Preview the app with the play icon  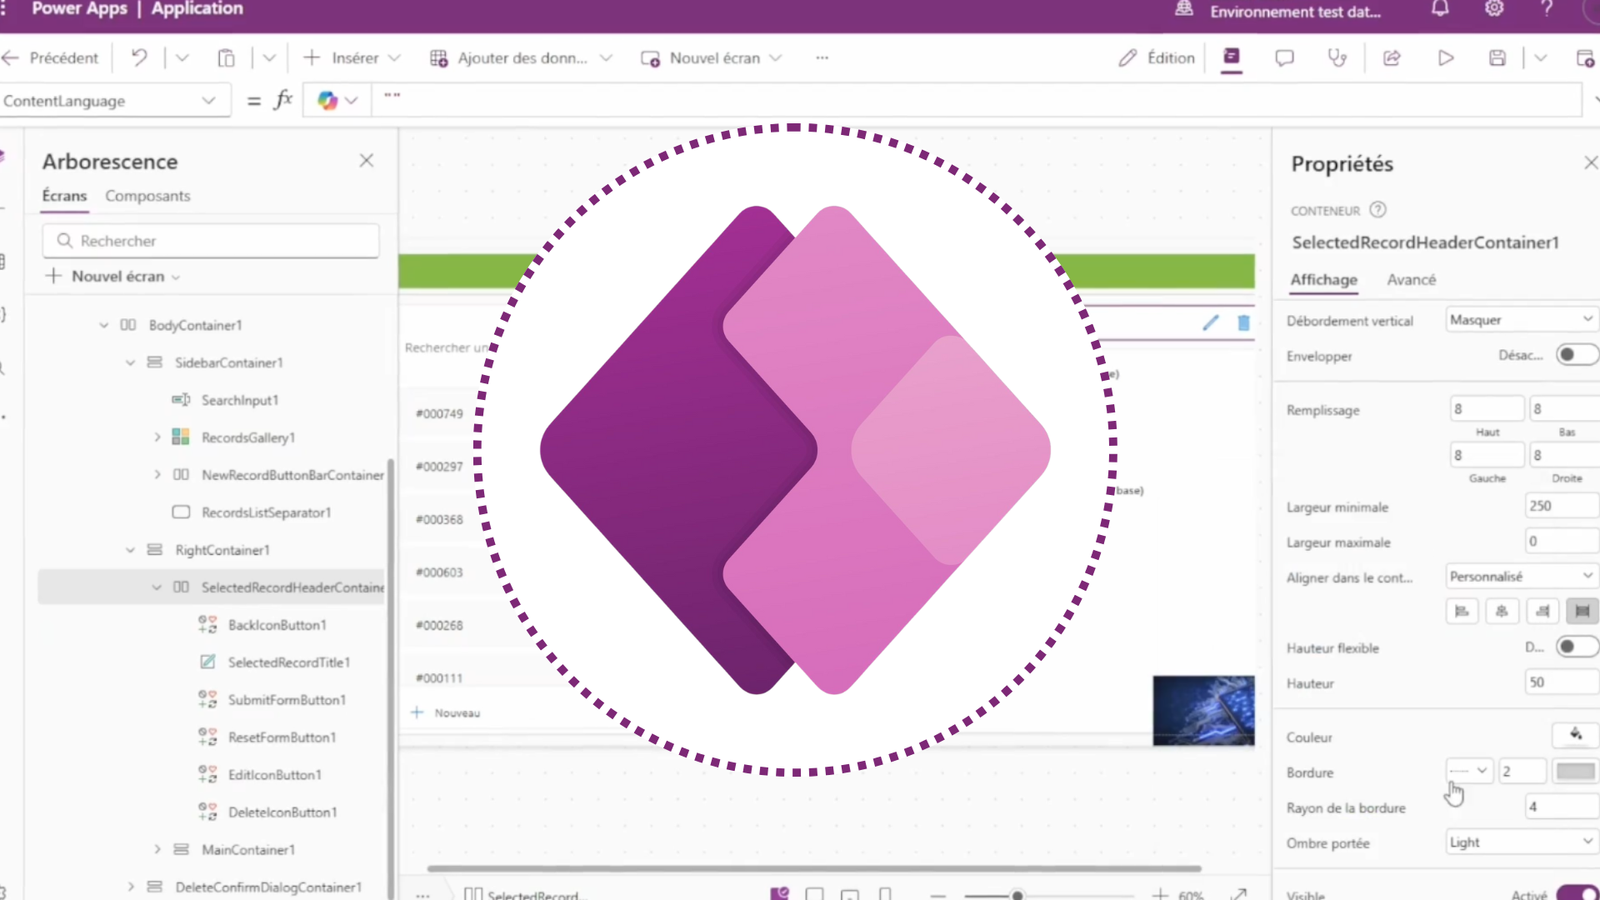click(1446, 57)
